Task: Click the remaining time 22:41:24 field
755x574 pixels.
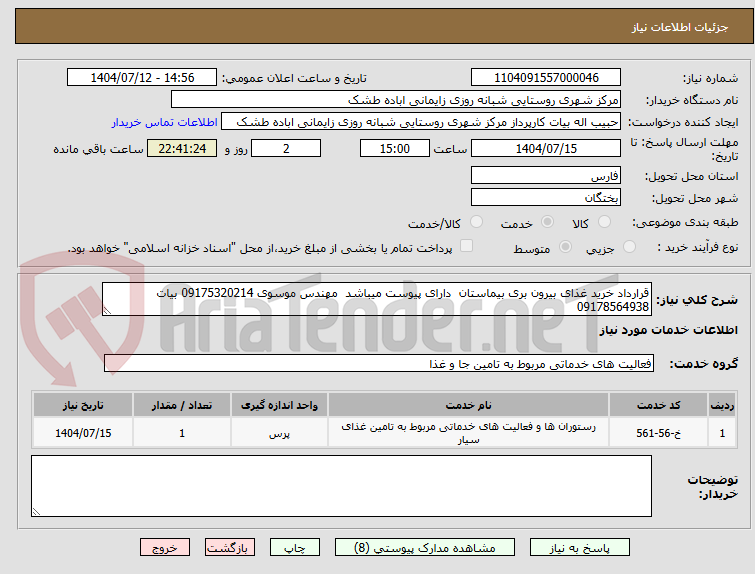Action: point(182,148)
